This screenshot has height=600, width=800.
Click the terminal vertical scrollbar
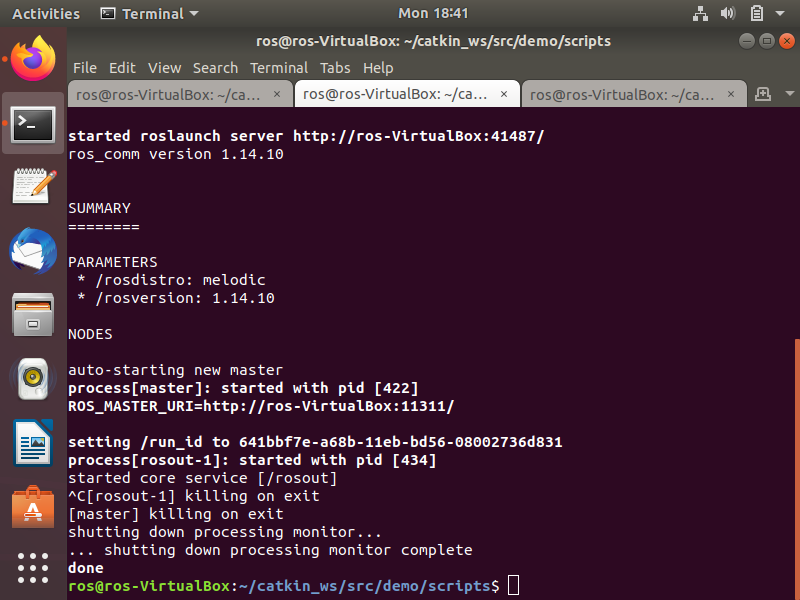[797, 469]
